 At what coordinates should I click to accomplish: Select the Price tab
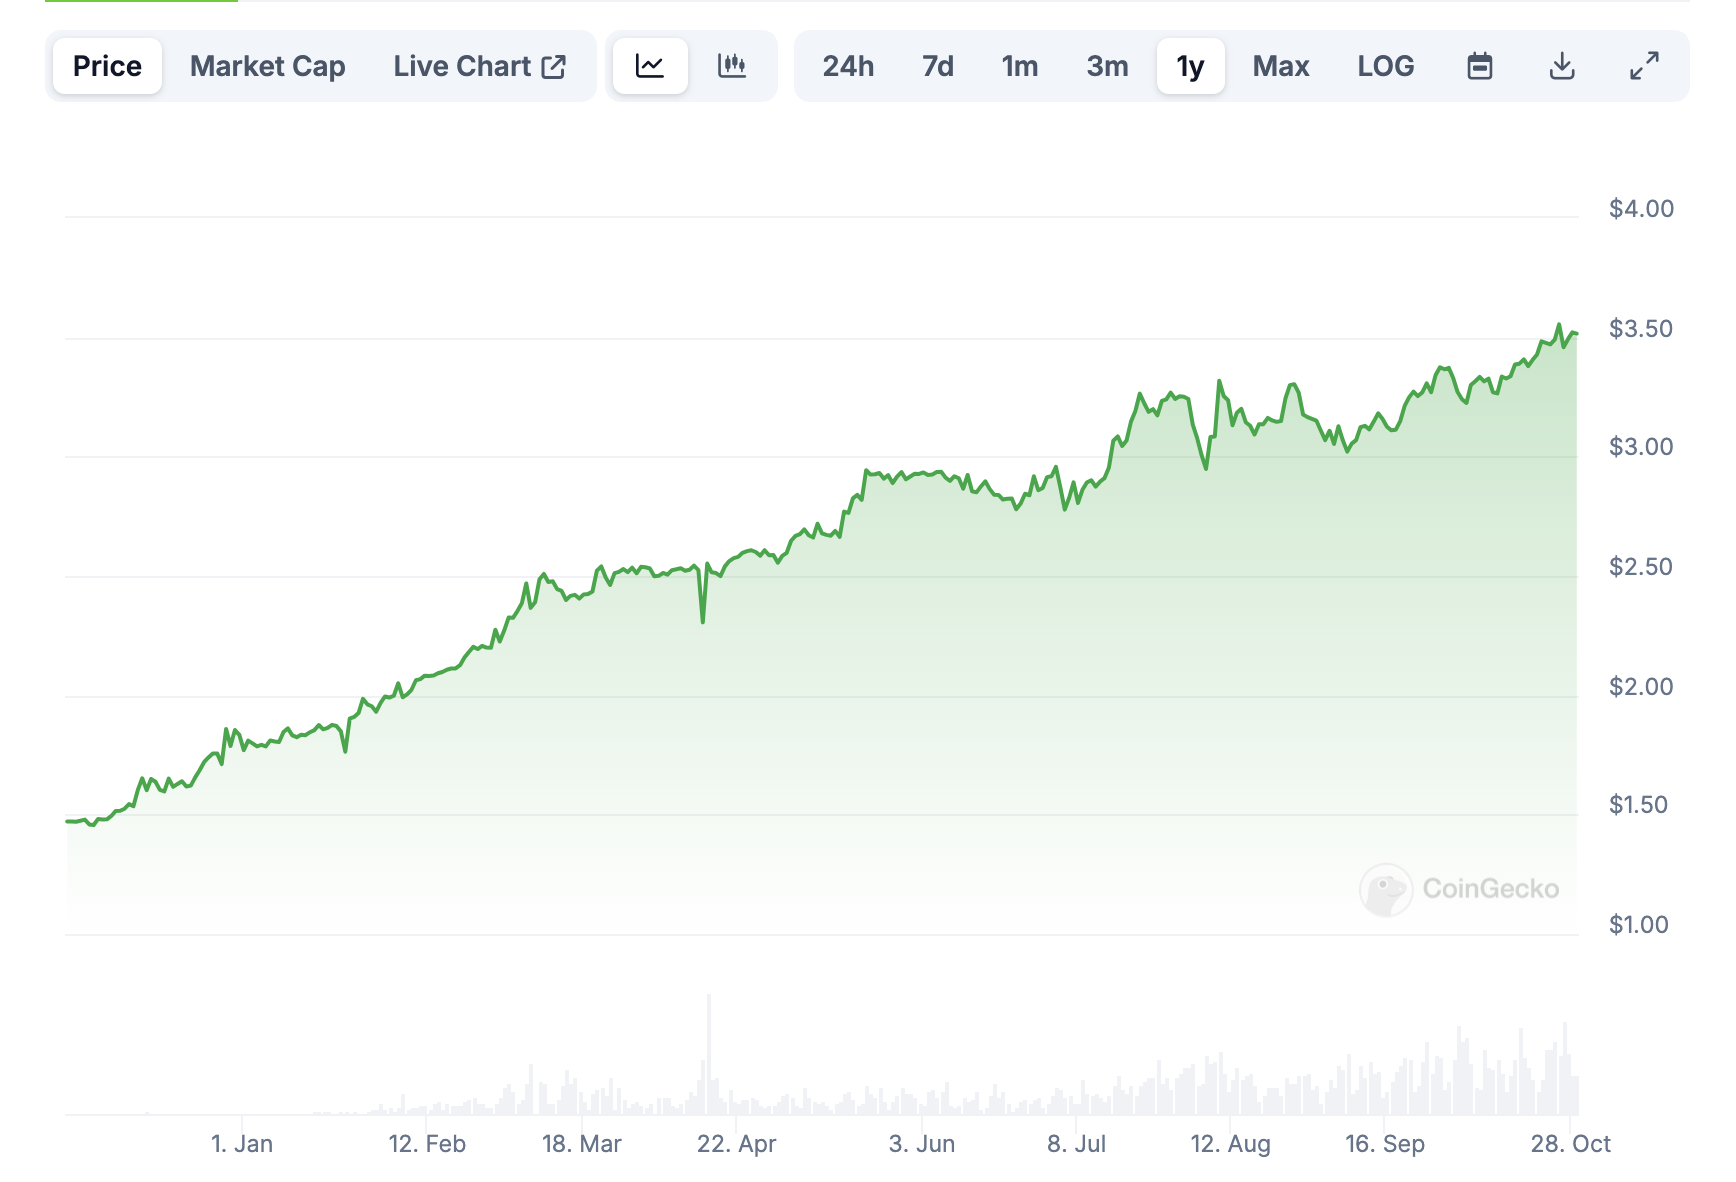pyautogui.click(x=107, y=66)
